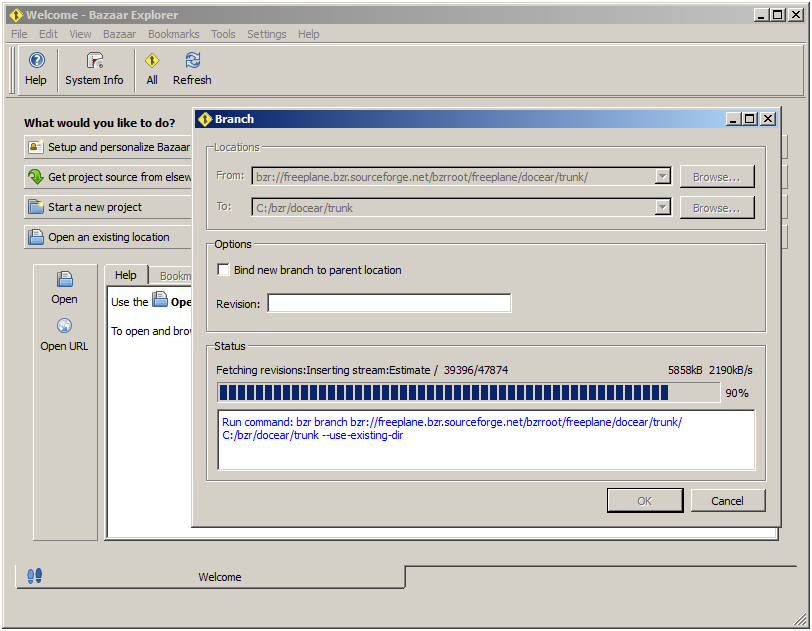
Task: Switch to the Help tab
Action: (x=126, y=275)
